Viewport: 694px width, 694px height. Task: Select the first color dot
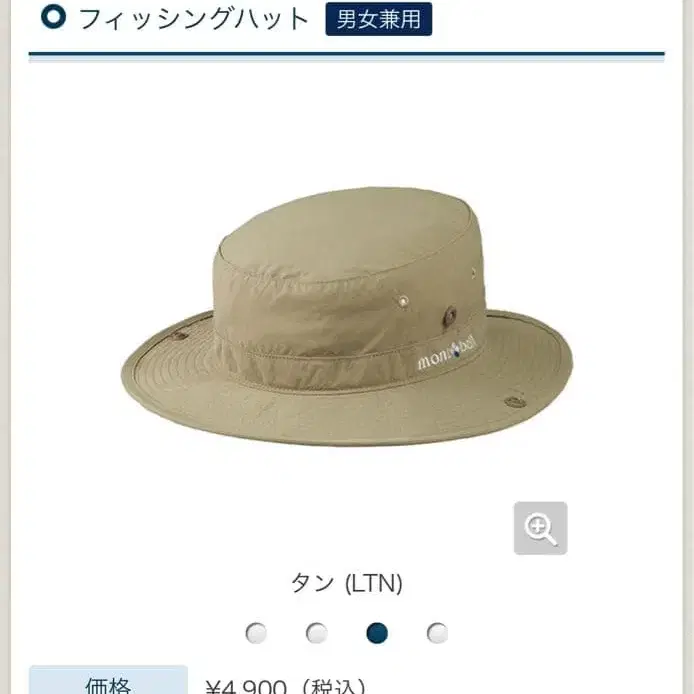click(x=256, y=632)
